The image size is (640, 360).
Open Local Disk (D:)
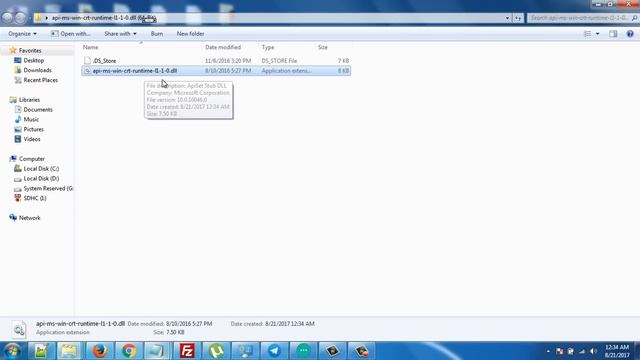[x=41, y=178]
